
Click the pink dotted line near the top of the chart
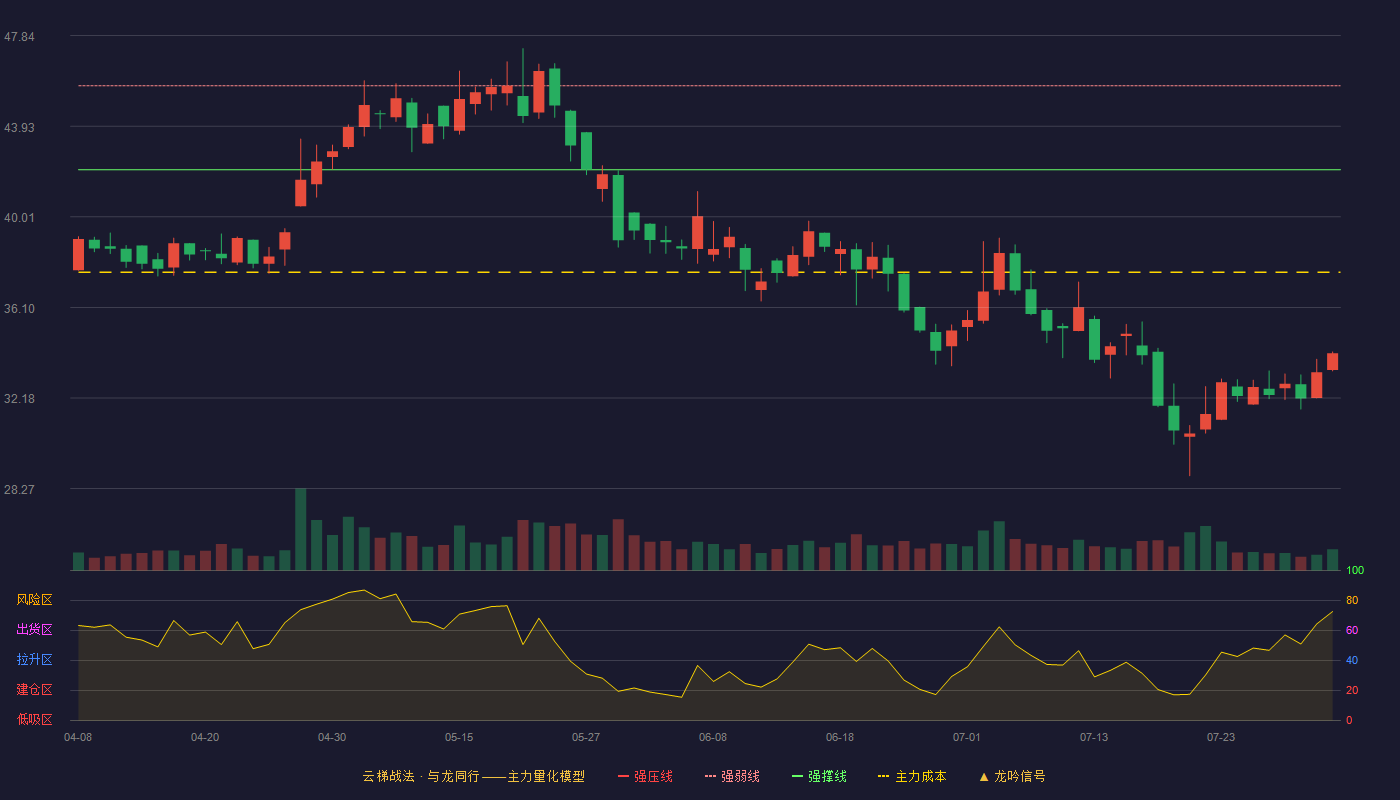tap(709, 86)
